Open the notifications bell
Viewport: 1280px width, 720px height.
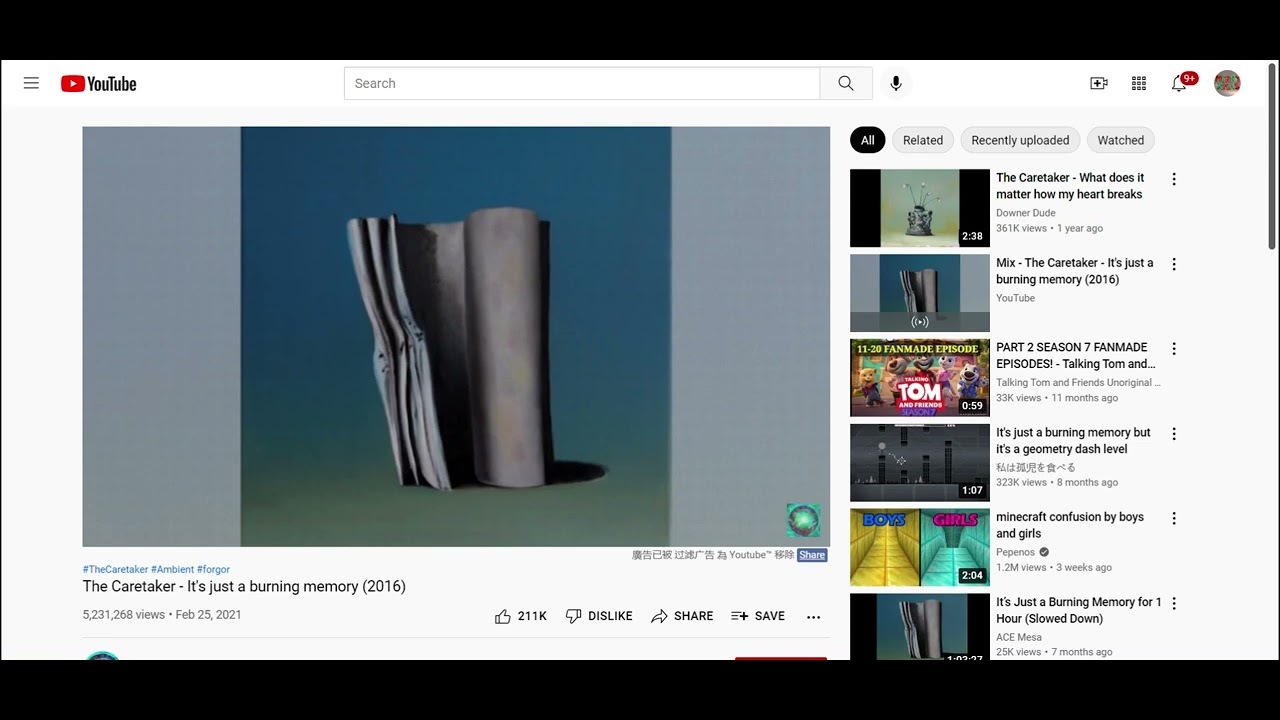[x=1180, y=83]
